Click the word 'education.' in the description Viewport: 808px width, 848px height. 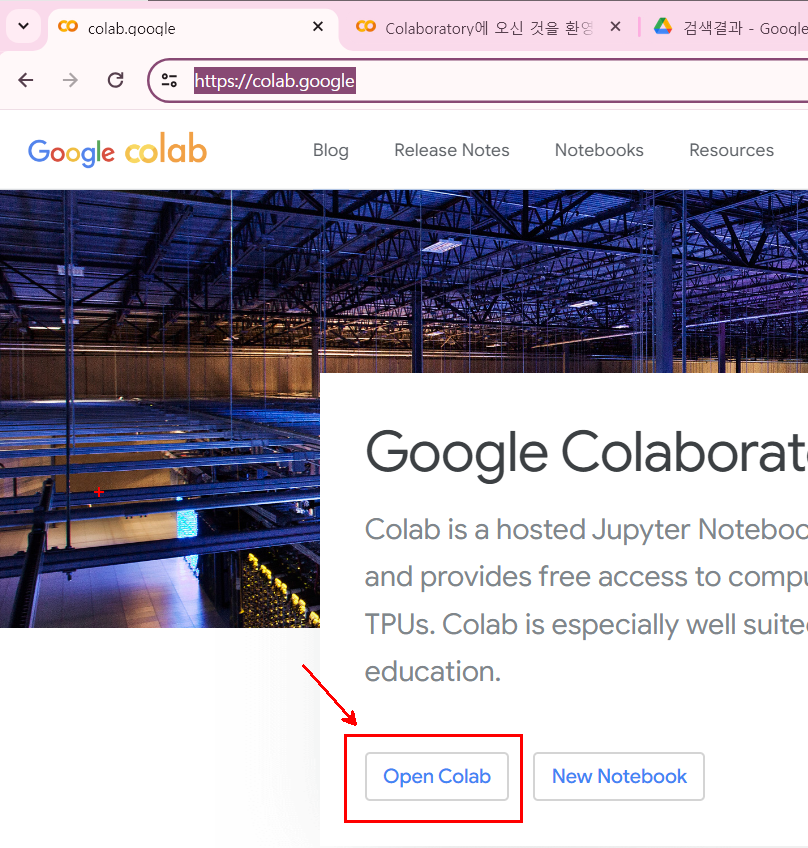[x=433, y=672]
